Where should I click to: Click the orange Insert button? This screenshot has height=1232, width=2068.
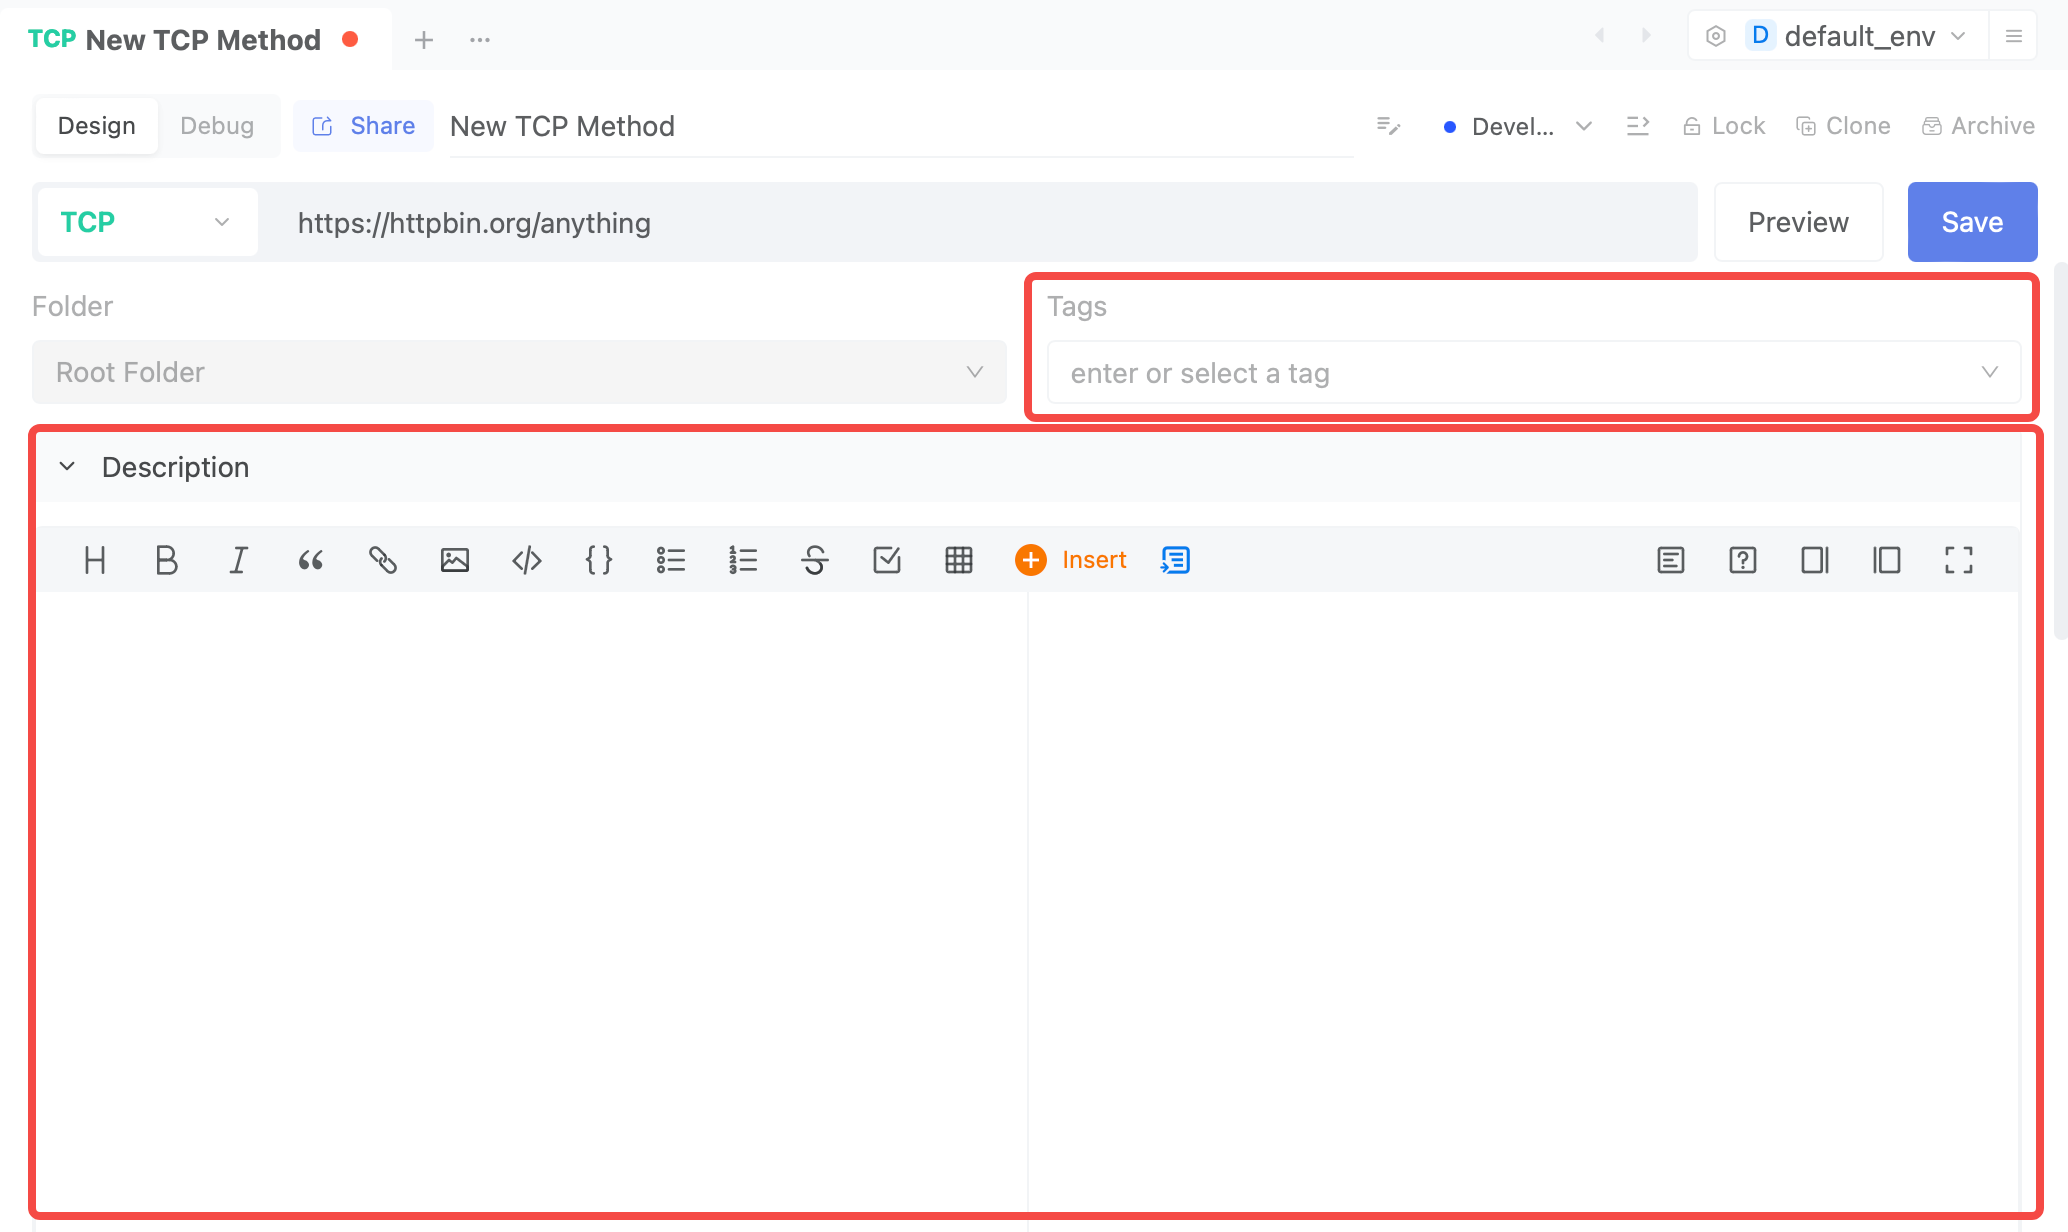coord(1071,560)
